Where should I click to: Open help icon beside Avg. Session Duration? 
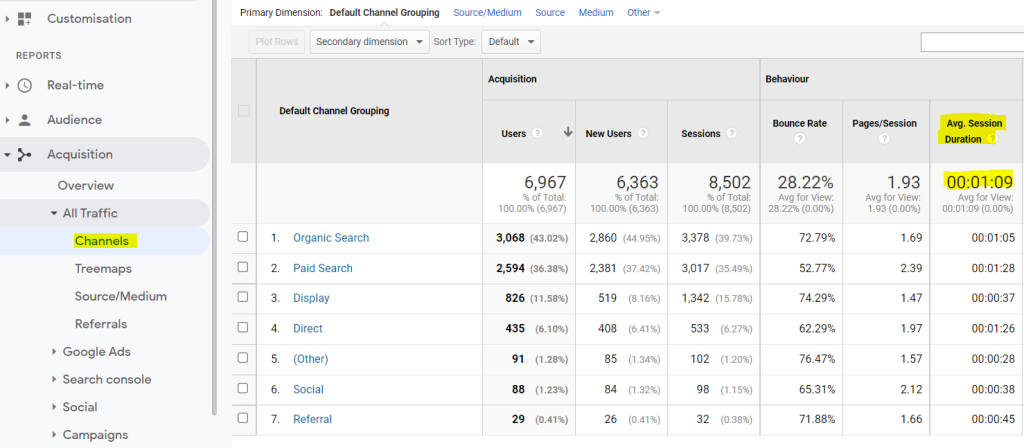[993, 139]
